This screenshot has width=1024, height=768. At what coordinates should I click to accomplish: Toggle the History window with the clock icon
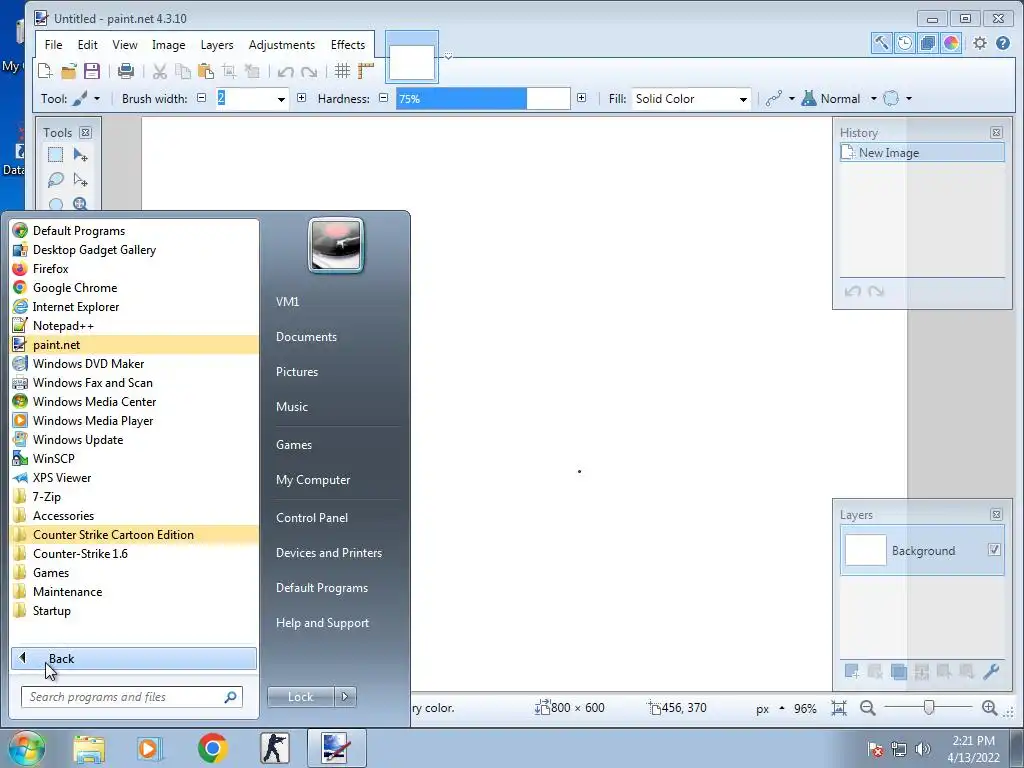(905, 43)
